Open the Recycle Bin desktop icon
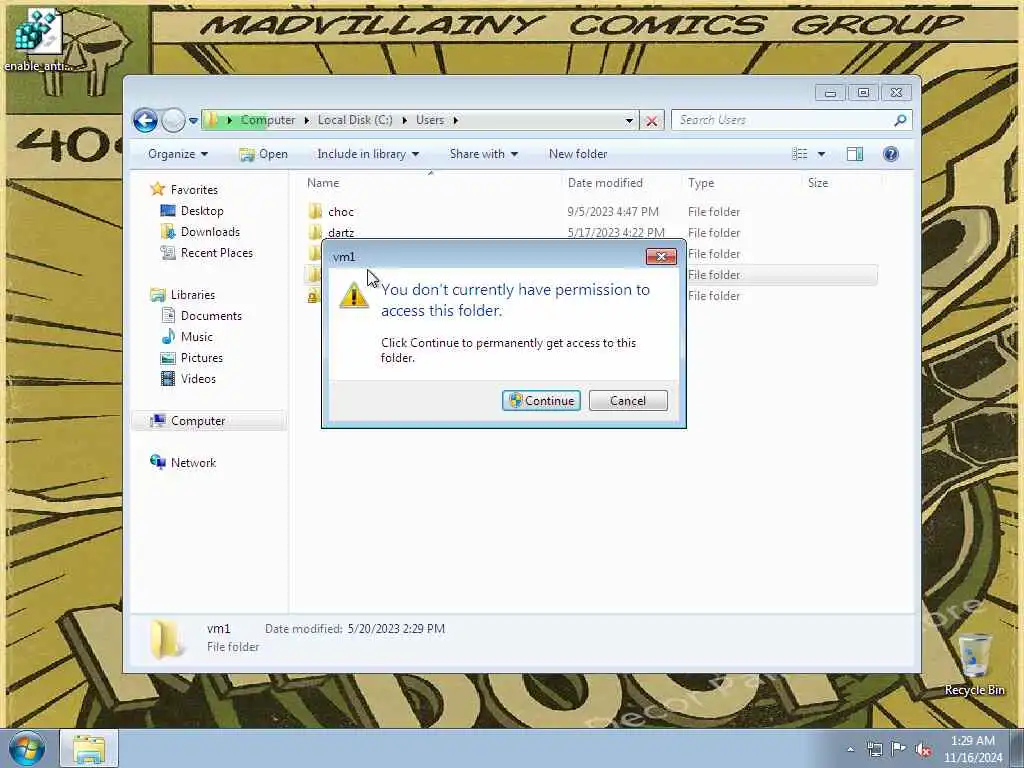Viewport: 1024px width, 768px height. 974,664
